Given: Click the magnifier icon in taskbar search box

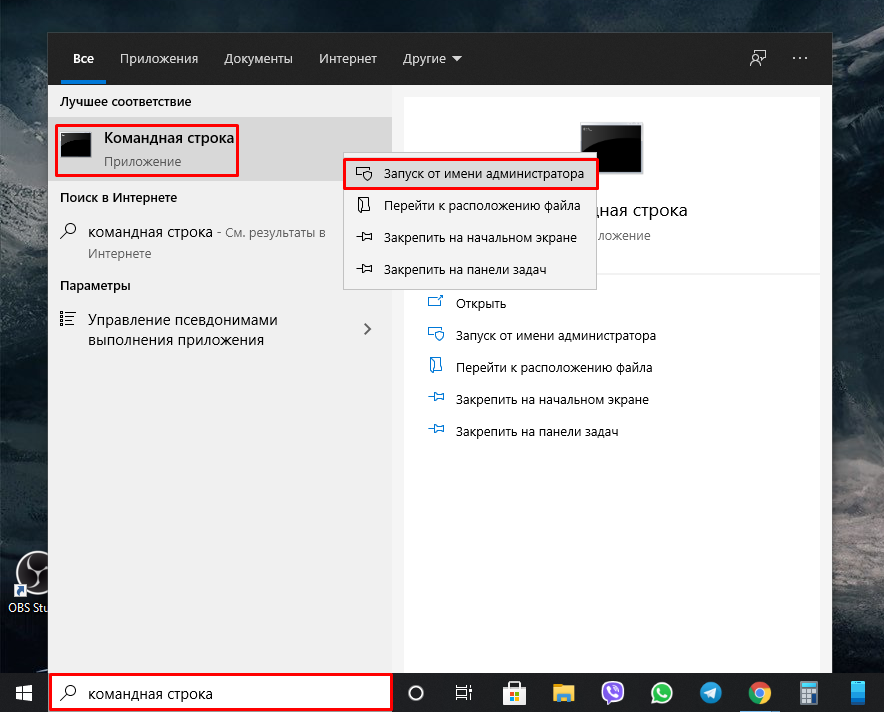Looking at the screenshot, I should coord(69,692).
